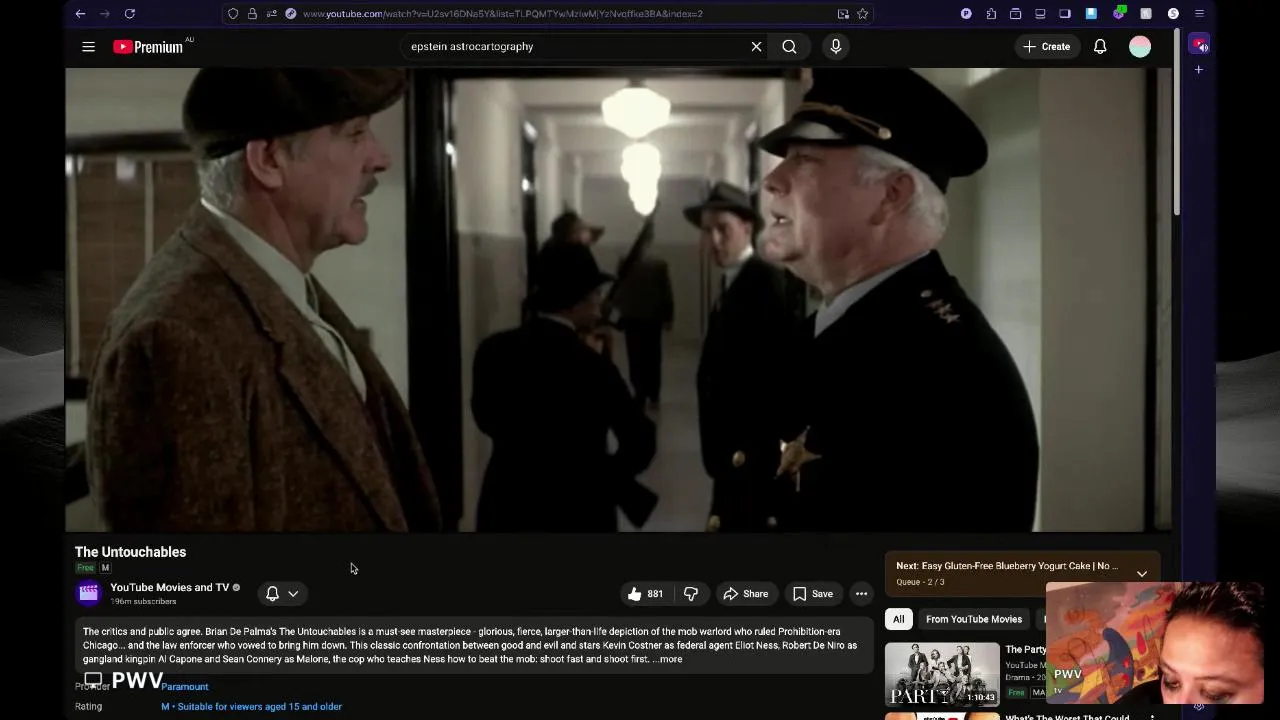Image resolution: width=1280 pixels, height=720 pixels.
Task: Select the YouTube tab with speaker icon in sidebar
Action: 1199,45
